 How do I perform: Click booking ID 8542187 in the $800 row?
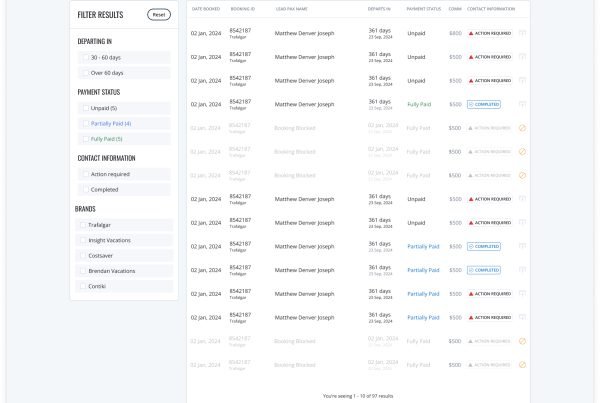click(240, 31)
